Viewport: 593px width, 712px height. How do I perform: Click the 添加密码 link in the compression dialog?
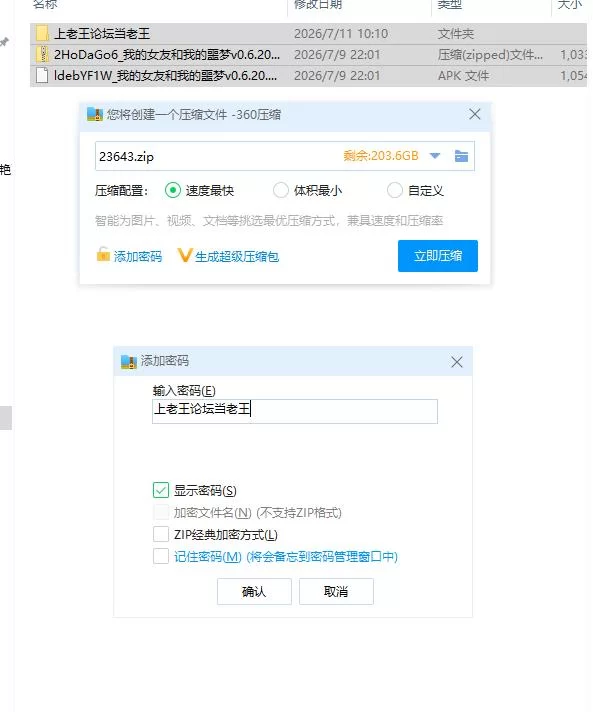click(138, 257)
